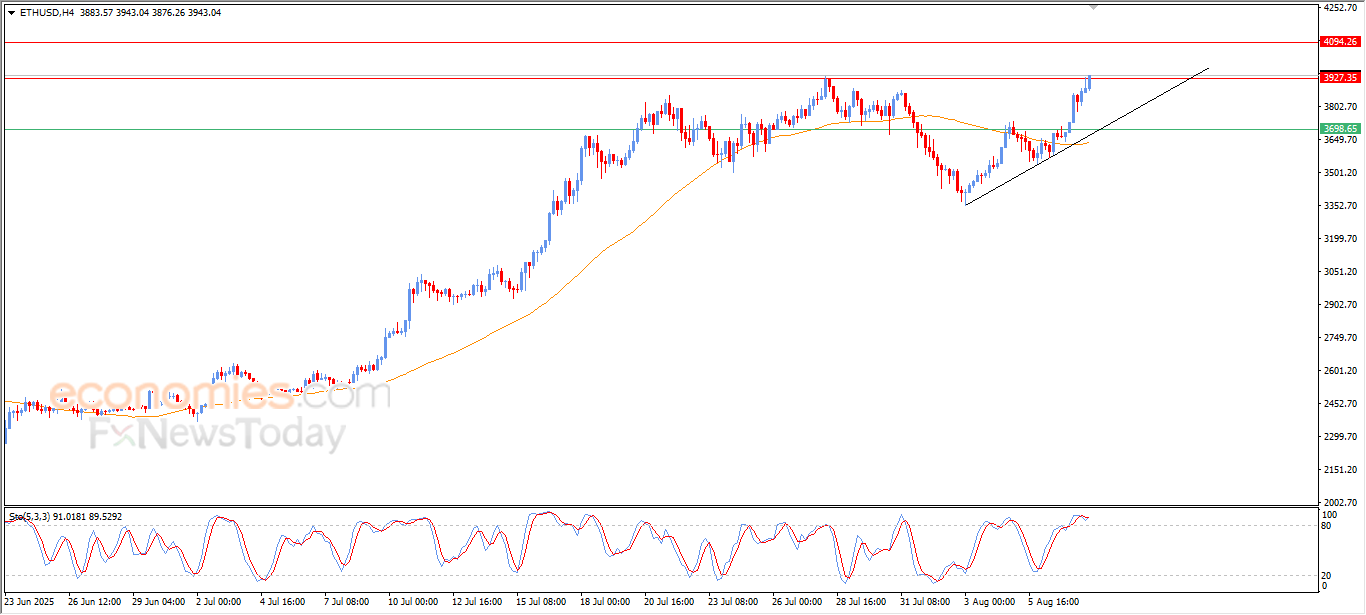Click the stochastic scale 20 label
The width and height of the screenshot is (1366, 615).
tap(1327, 575)
